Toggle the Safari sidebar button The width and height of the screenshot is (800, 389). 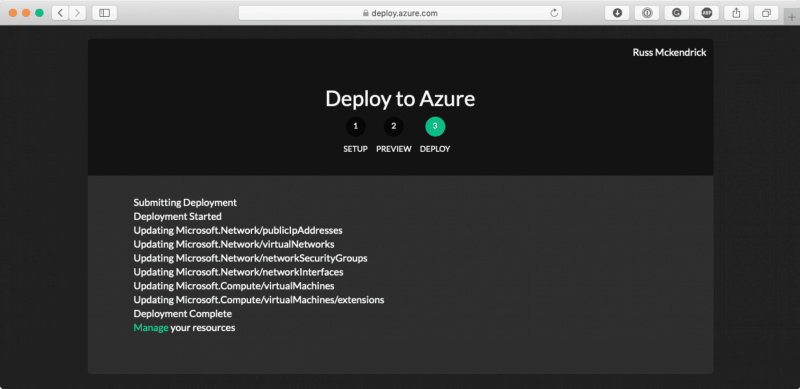click(105, 13)
